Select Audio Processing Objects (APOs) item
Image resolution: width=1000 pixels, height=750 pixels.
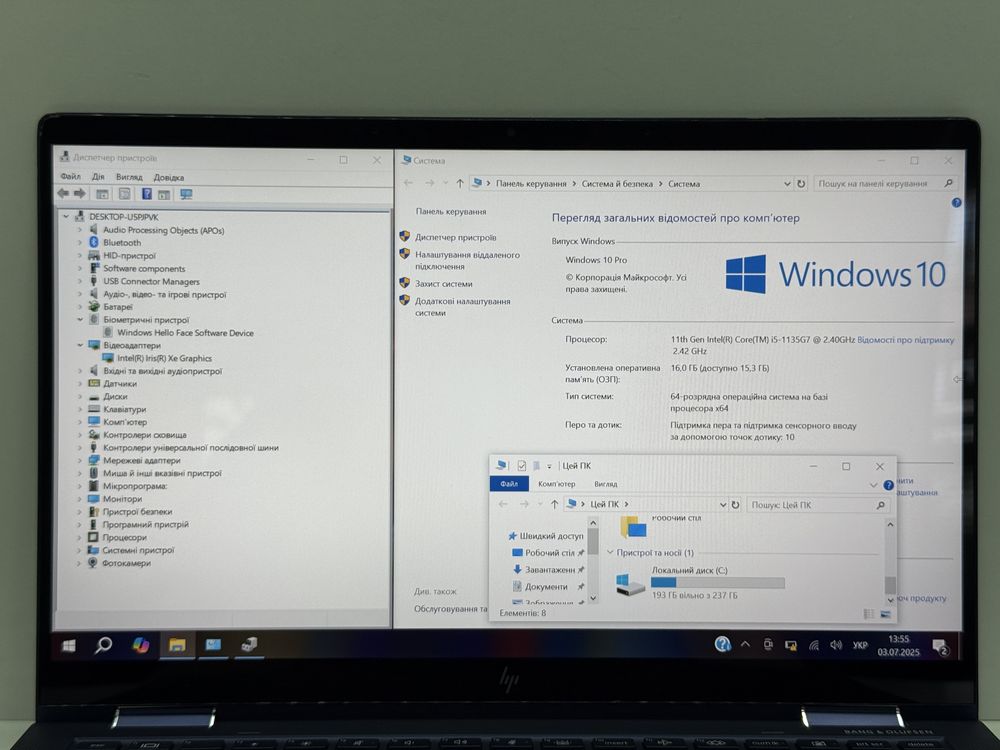pos(163,230)
